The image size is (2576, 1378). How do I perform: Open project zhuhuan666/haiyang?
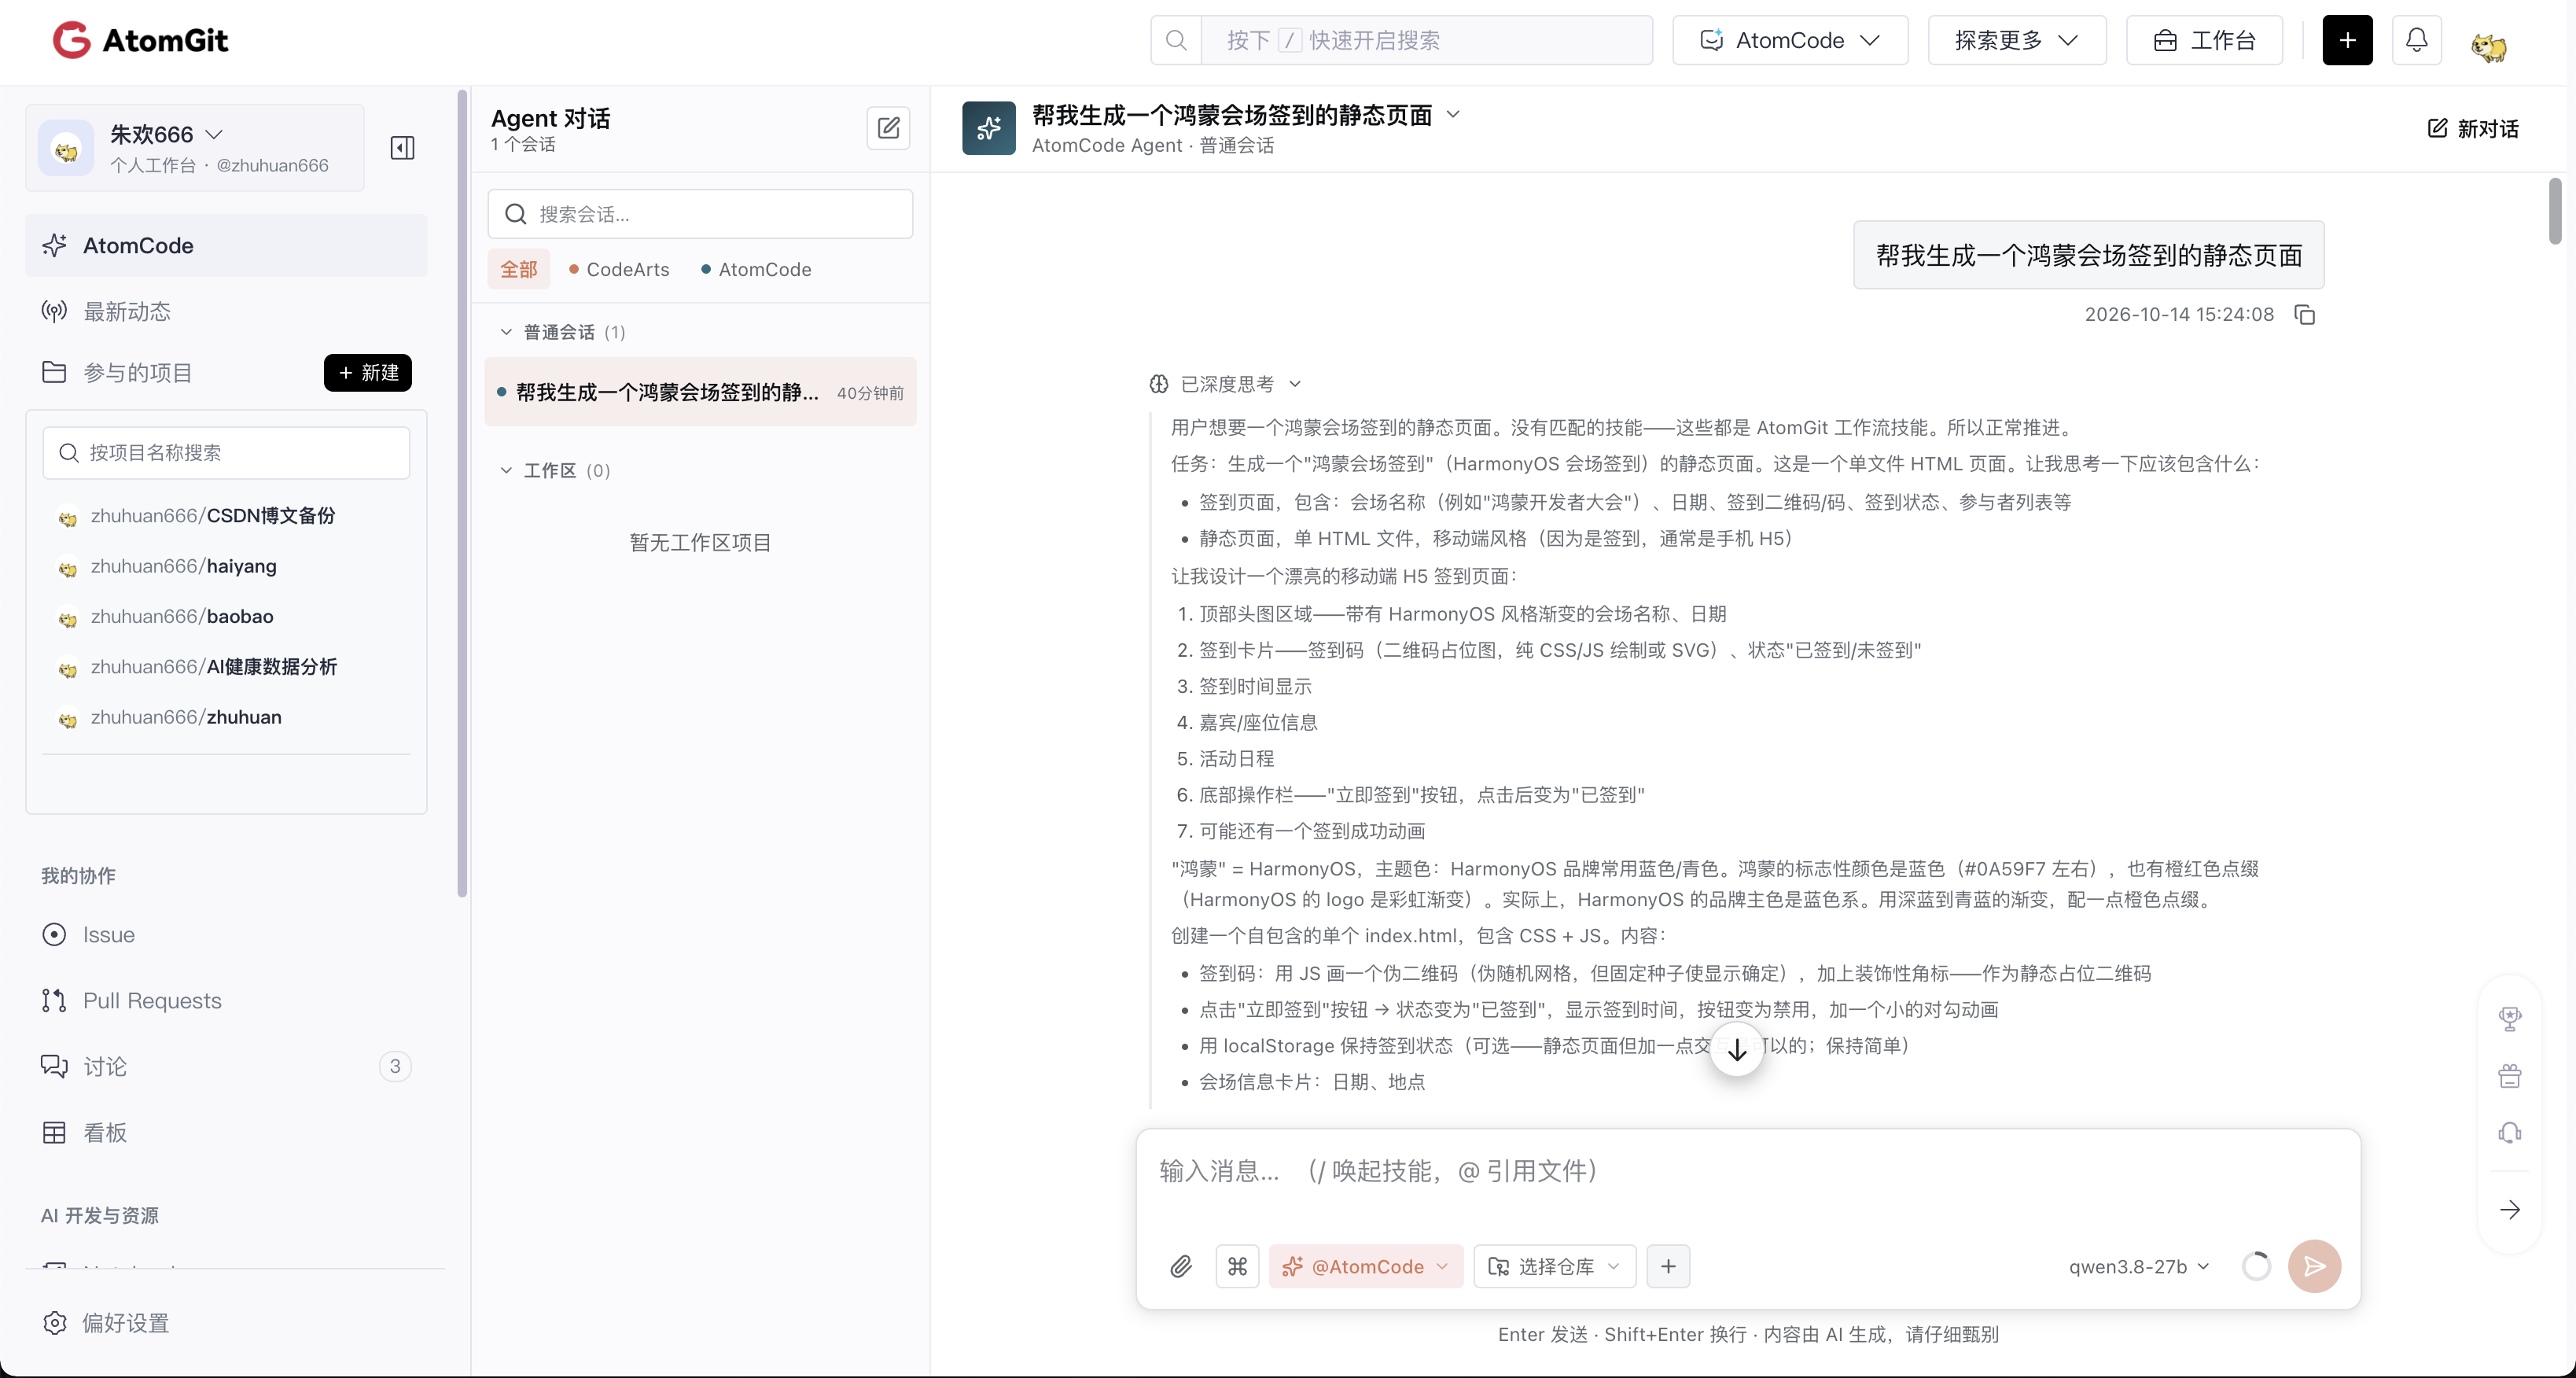click(184, 566)
